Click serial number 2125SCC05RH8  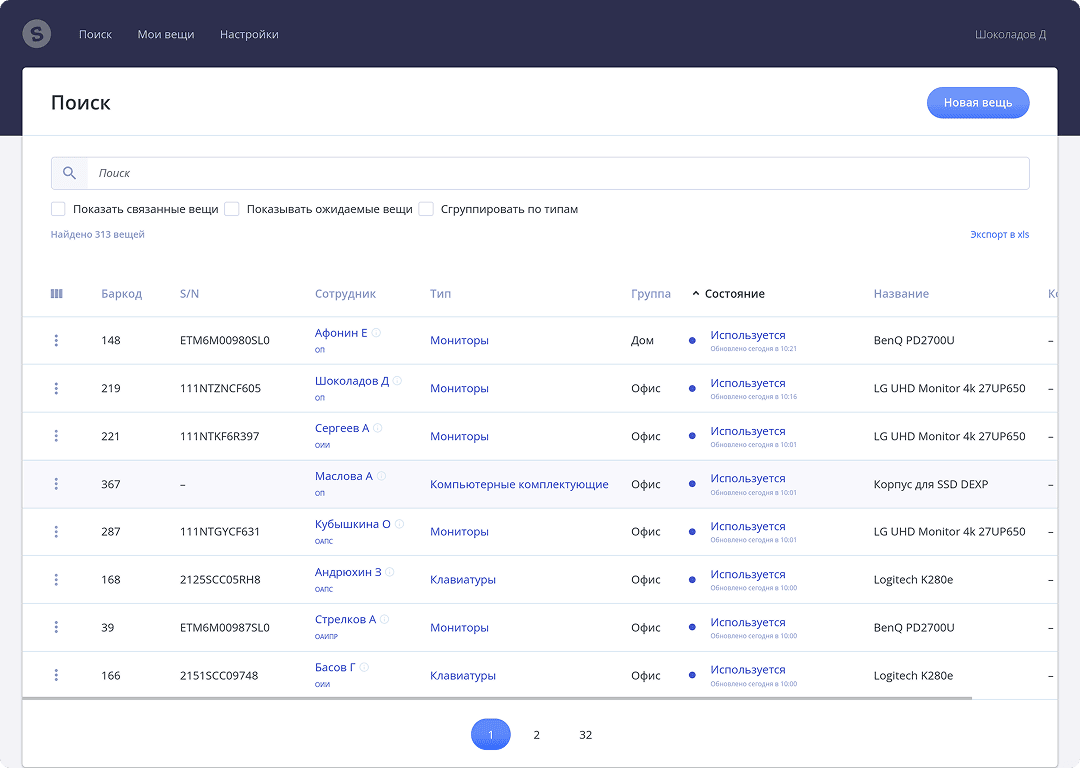point(220,580)
